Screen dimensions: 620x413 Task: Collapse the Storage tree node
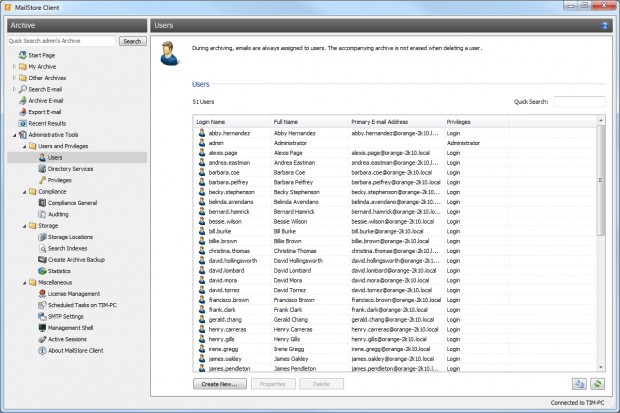point(24,226)
